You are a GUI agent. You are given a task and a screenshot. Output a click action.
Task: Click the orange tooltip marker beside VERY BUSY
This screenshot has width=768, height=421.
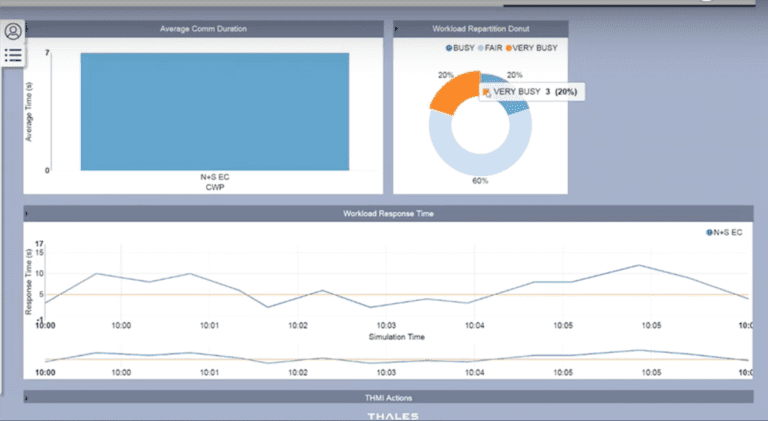pyautogui.click(x=487, y=92)
